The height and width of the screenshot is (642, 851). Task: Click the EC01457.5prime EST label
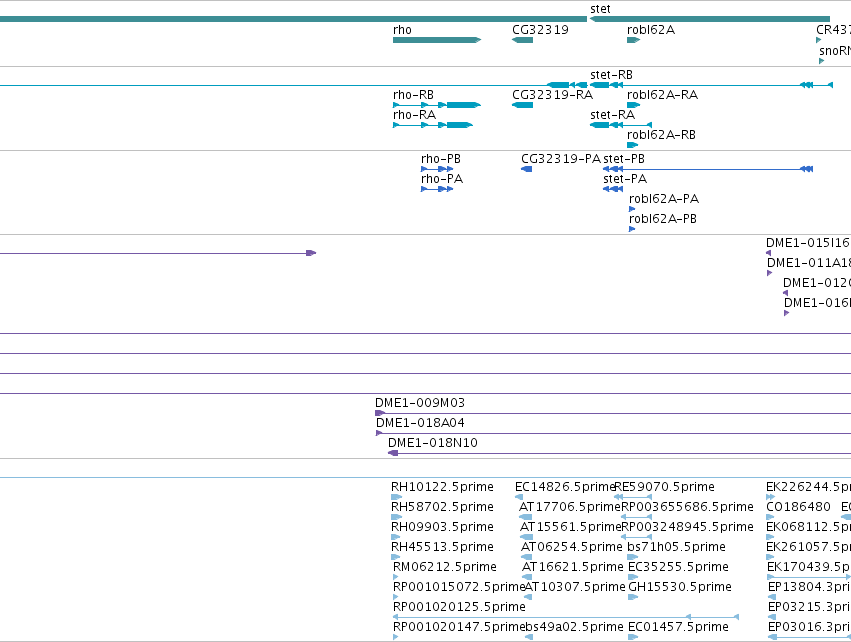click(678, 627)
